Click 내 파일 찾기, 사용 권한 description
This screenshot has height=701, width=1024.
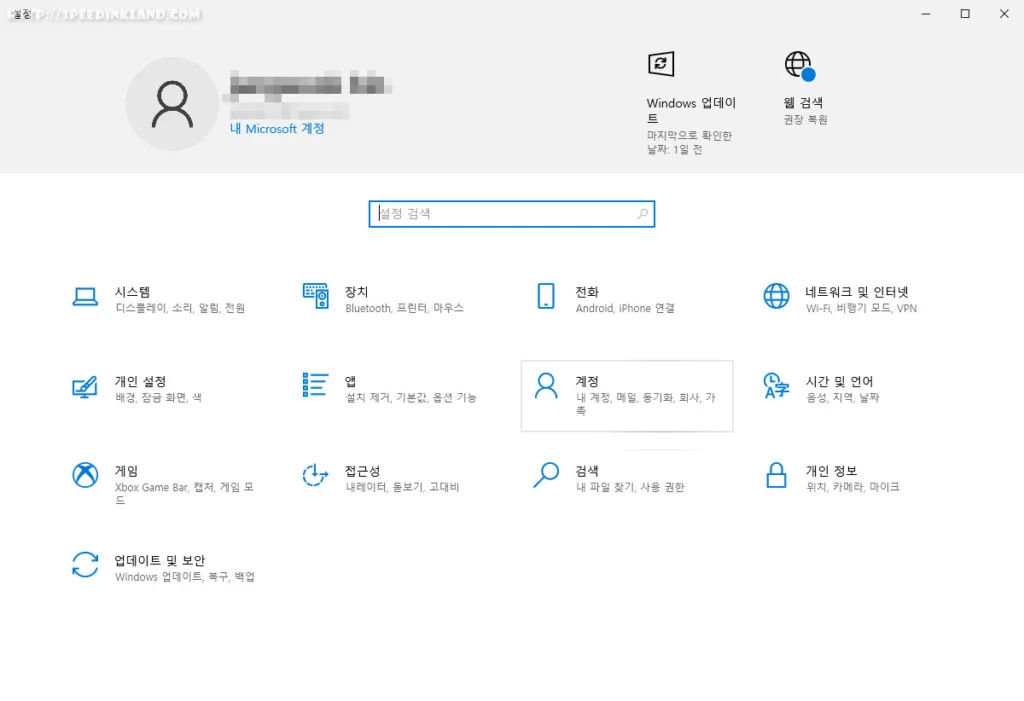630,487
